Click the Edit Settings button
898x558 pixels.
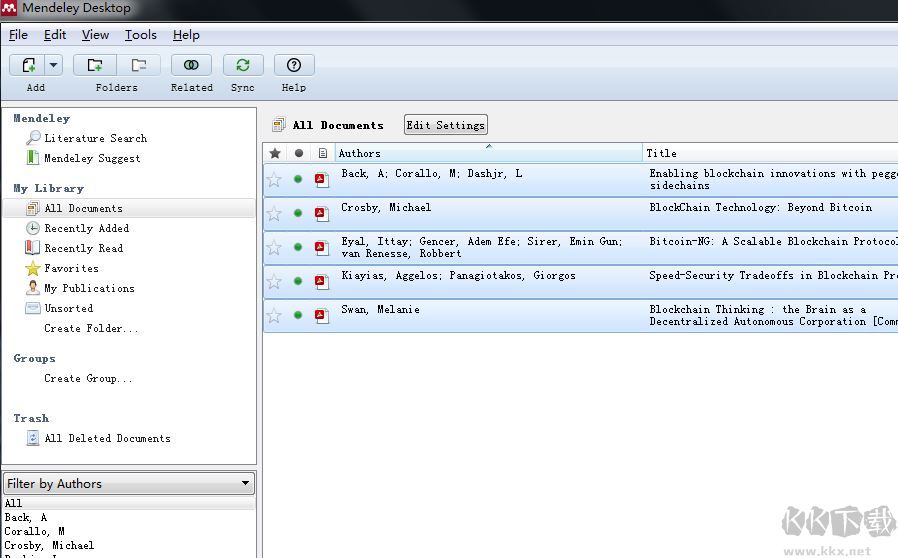coord(446,125)
